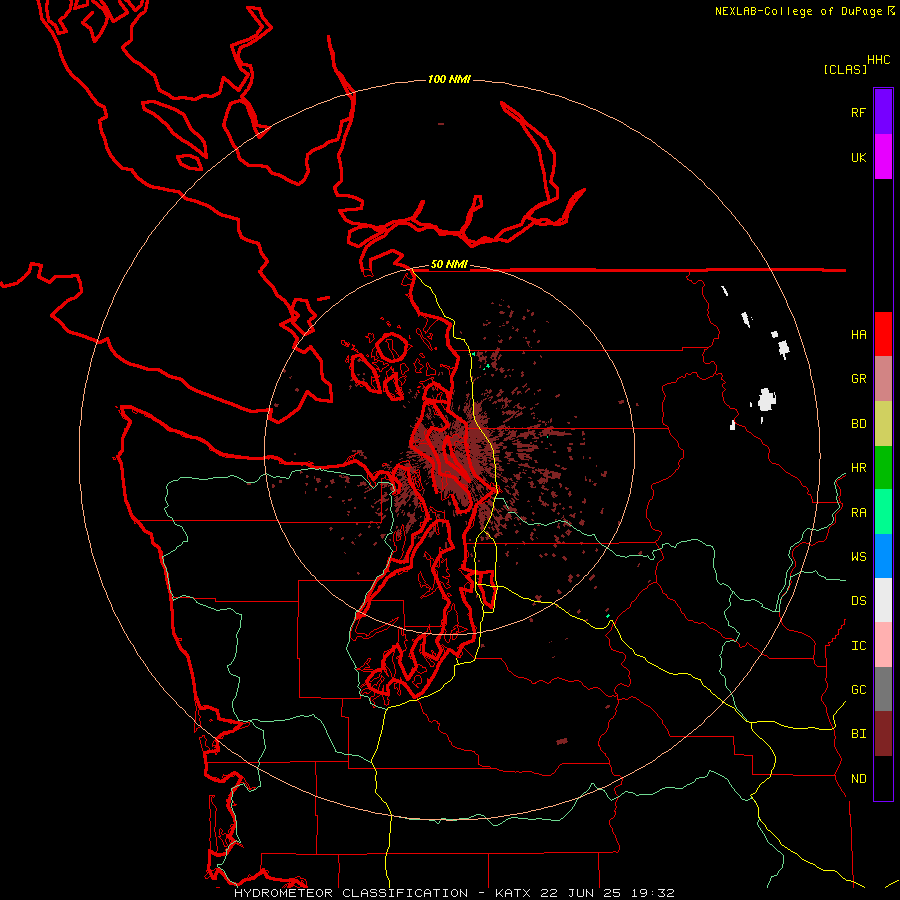
Task: Select the GC gray legend swatch
Action: 883,689
